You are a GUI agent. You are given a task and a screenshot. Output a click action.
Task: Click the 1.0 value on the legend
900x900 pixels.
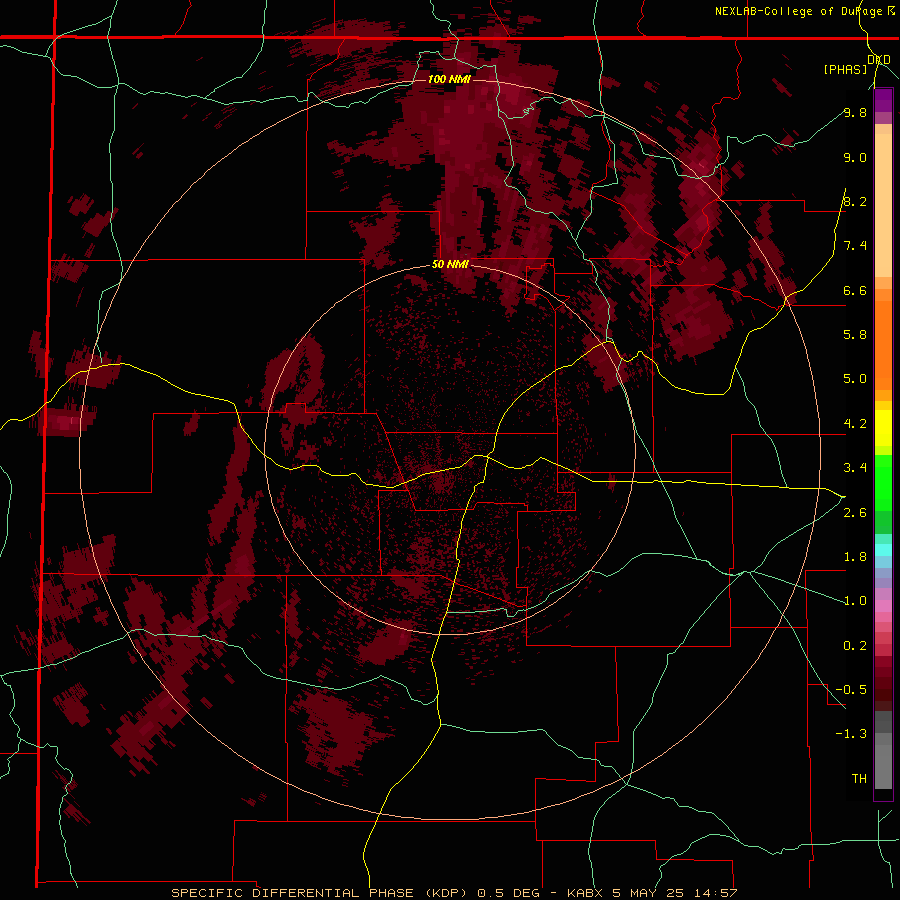(x=855, y=600)
